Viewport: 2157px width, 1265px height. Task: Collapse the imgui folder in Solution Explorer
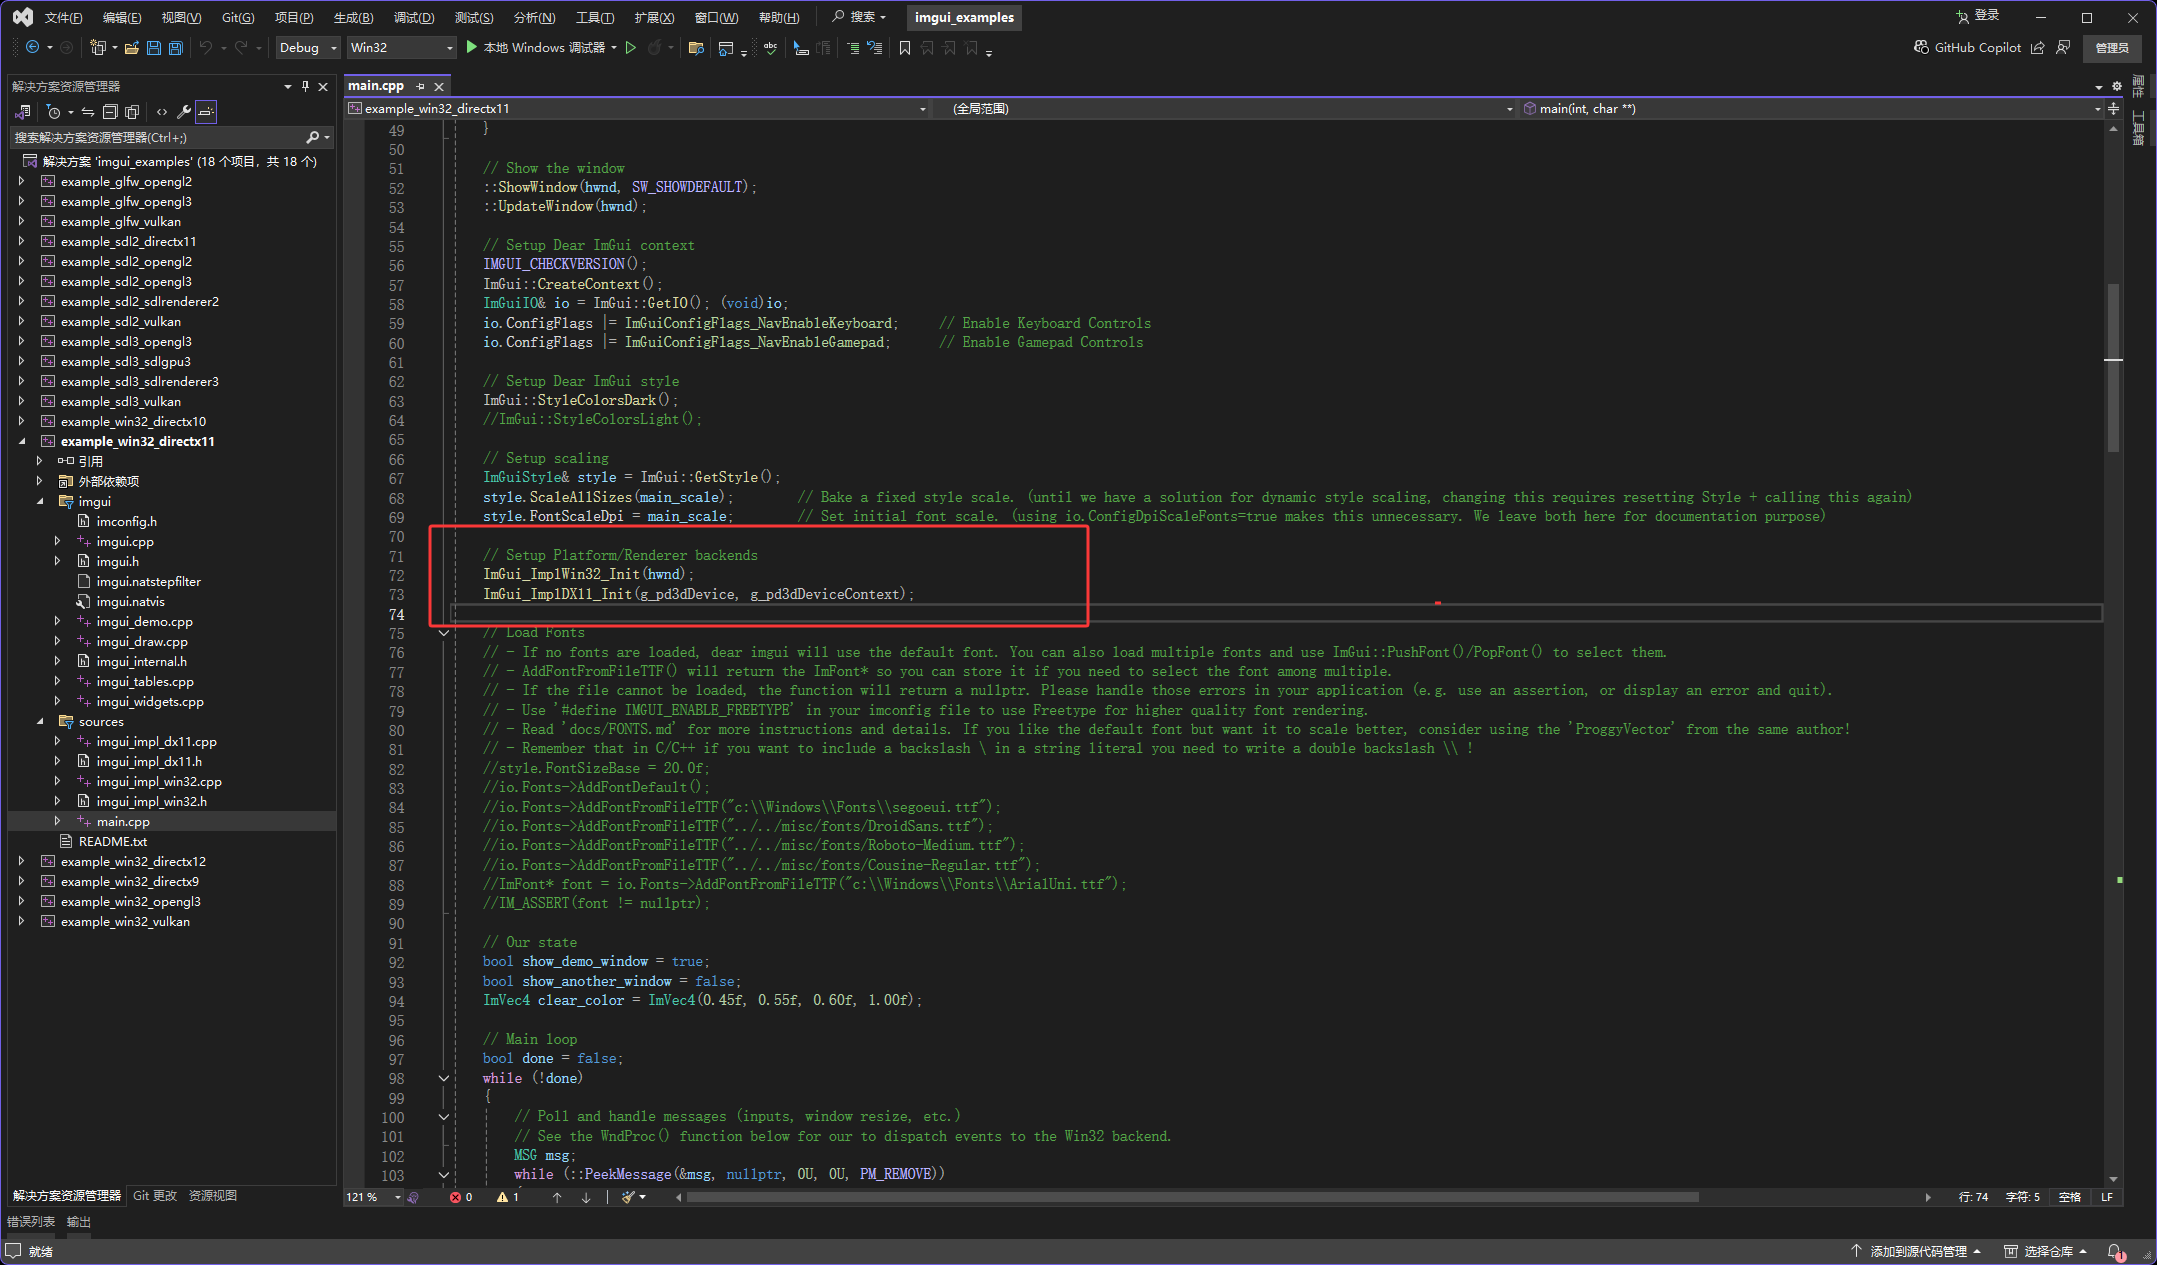39,501
